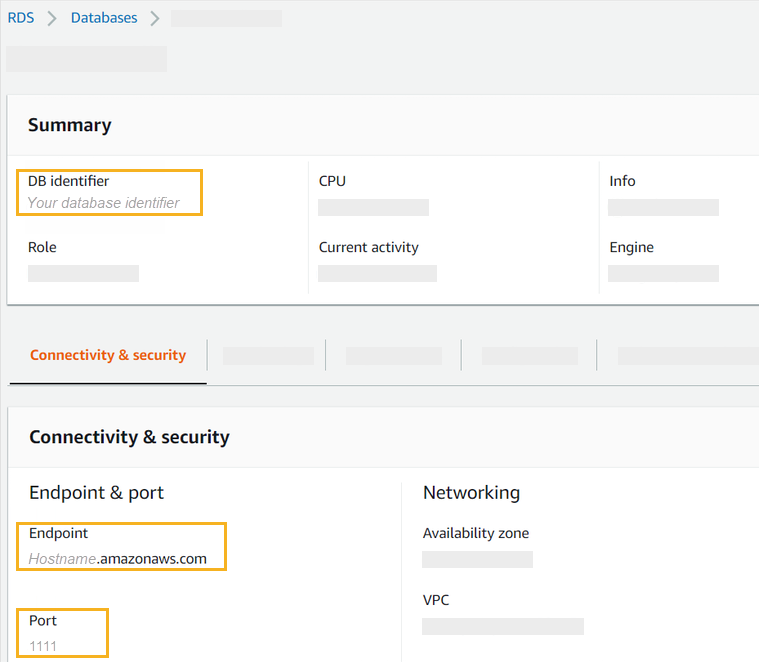Screen dimensions: 759x662
Task: Click the DB identifier label
Action: point(68,181)
